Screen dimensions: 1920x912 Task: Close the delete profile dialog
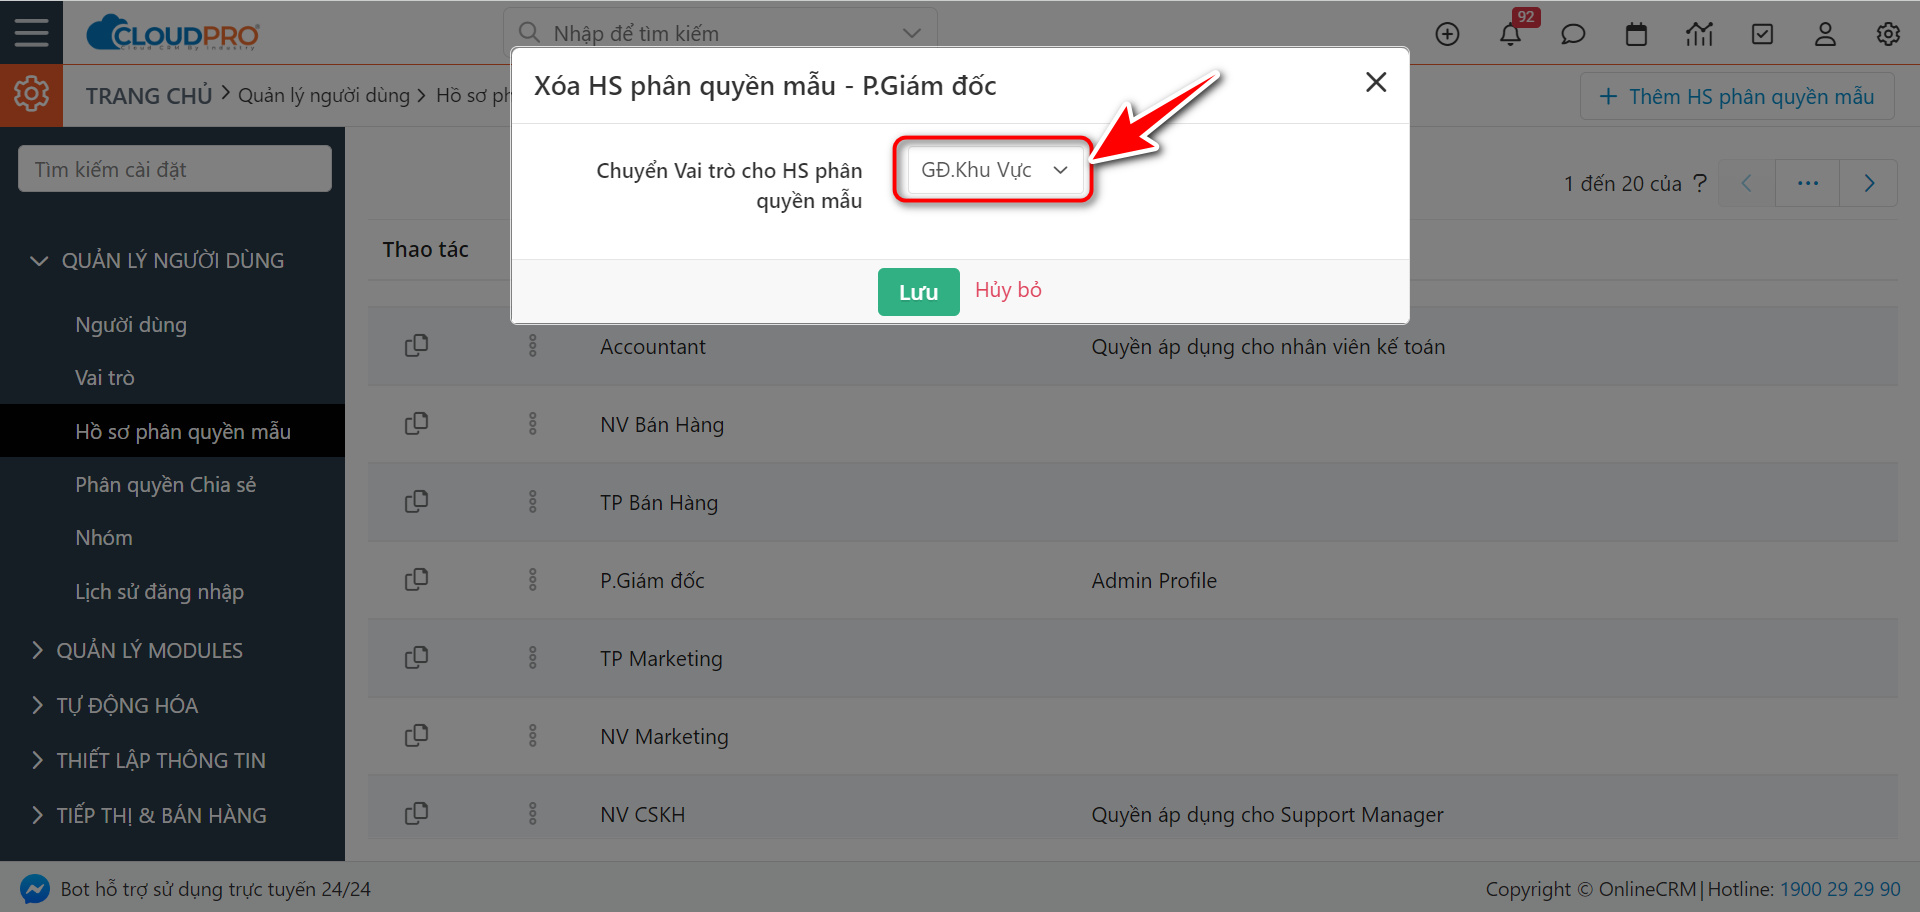(1376, 82)
